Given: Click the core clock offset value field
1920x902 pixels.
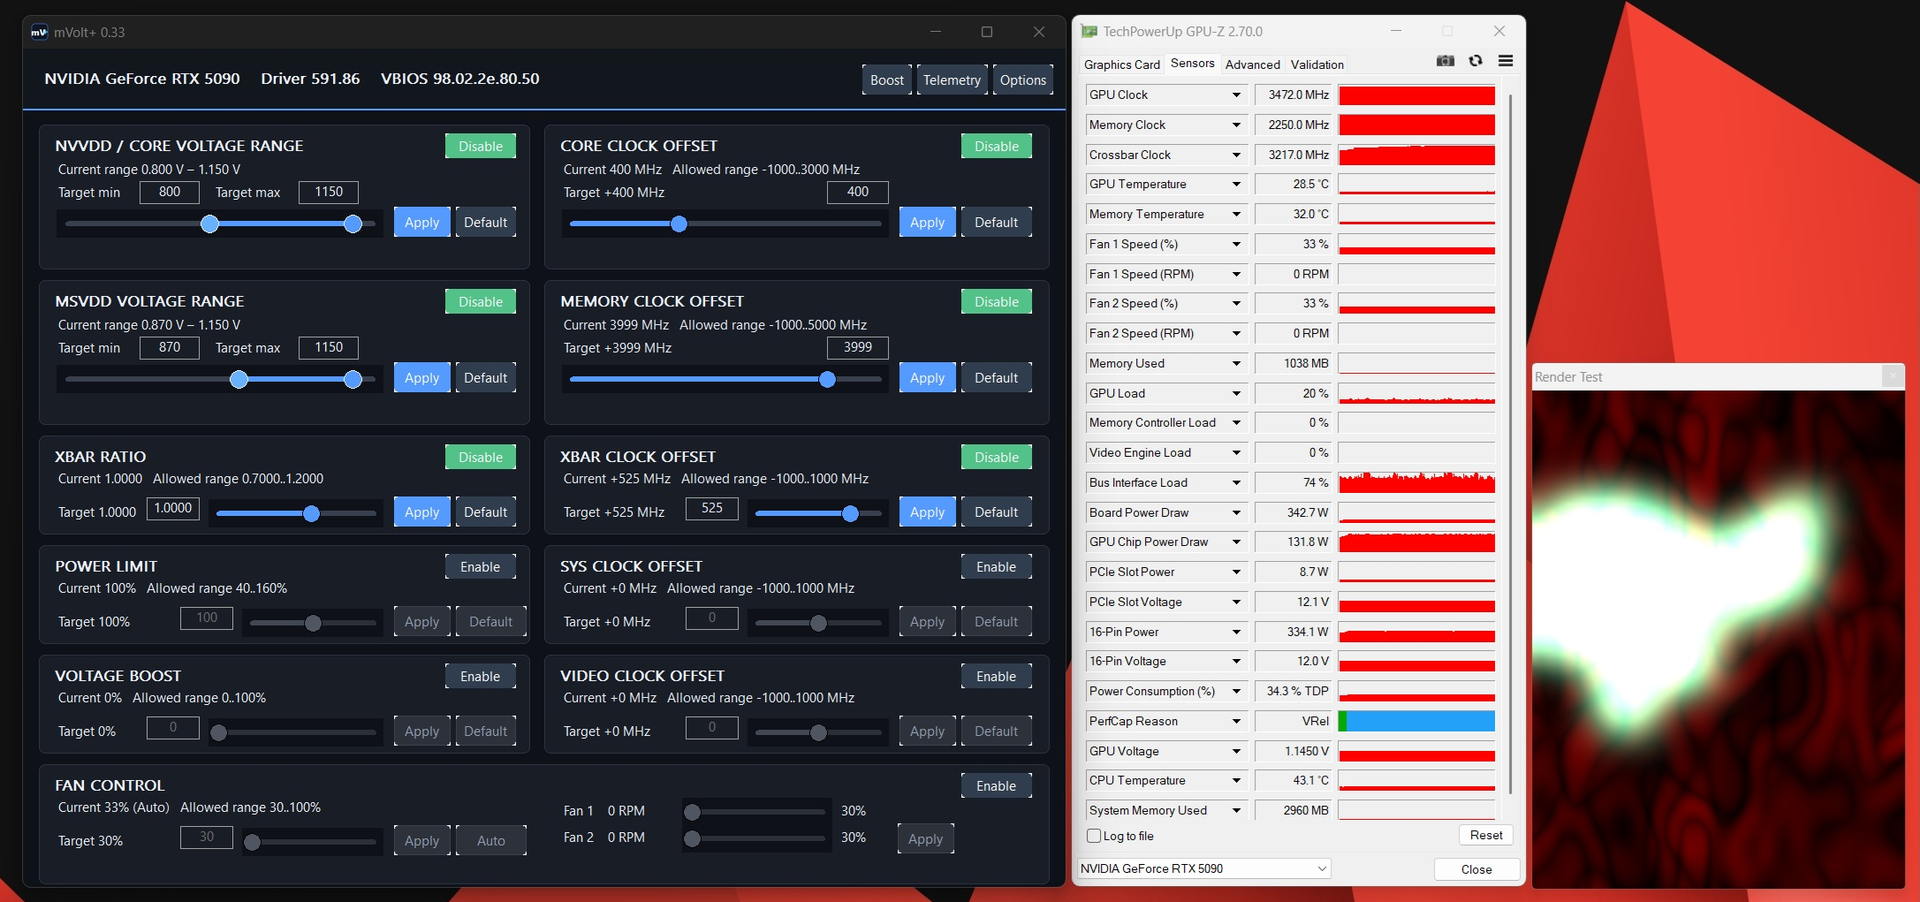Looking at the screenshot, I should click(858, 192).
